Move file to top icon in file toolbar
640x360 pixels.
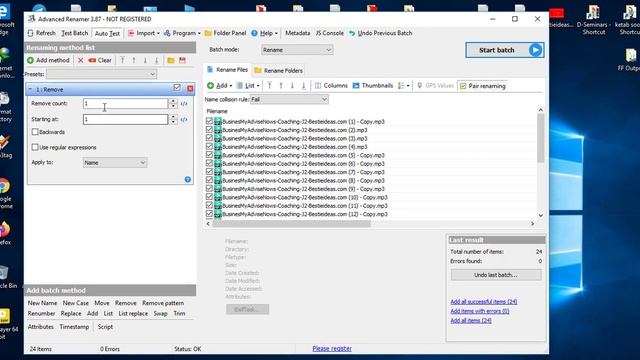pyautogui.click(x=269, y=86)
